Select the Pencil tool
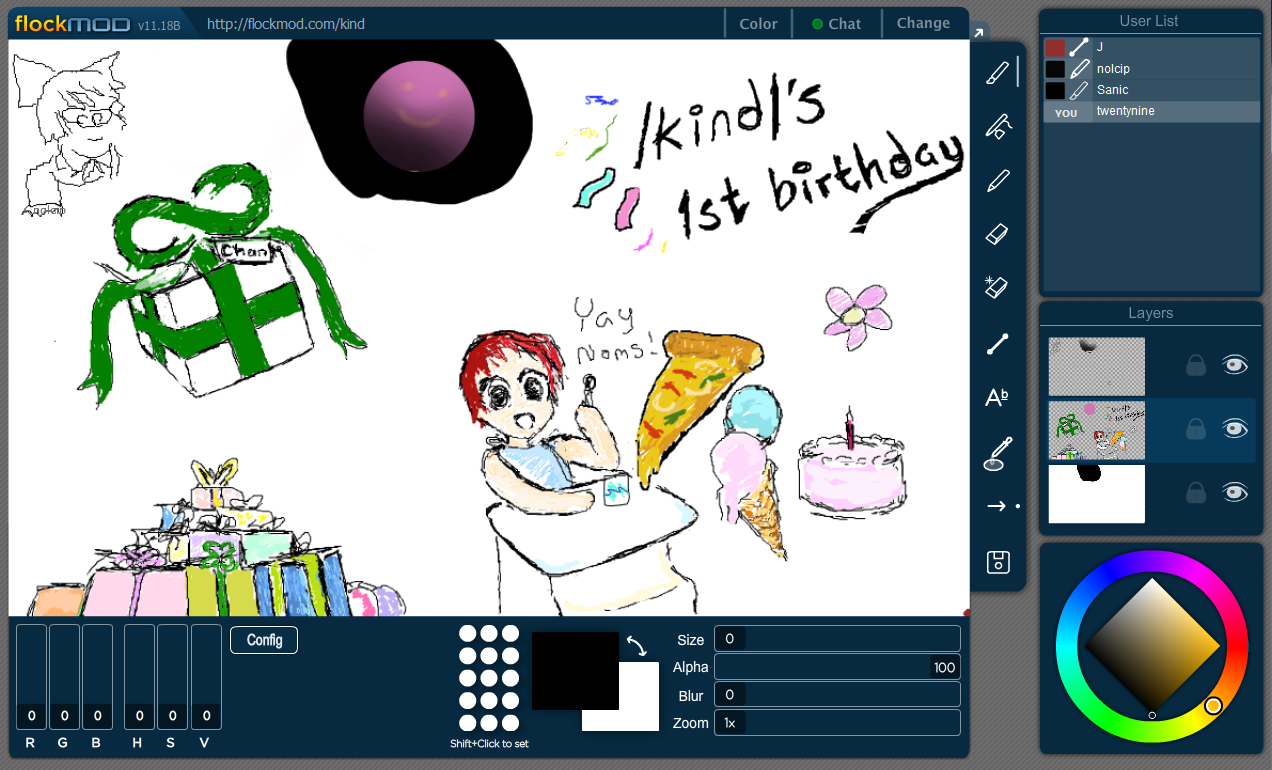 pos(998,181)
